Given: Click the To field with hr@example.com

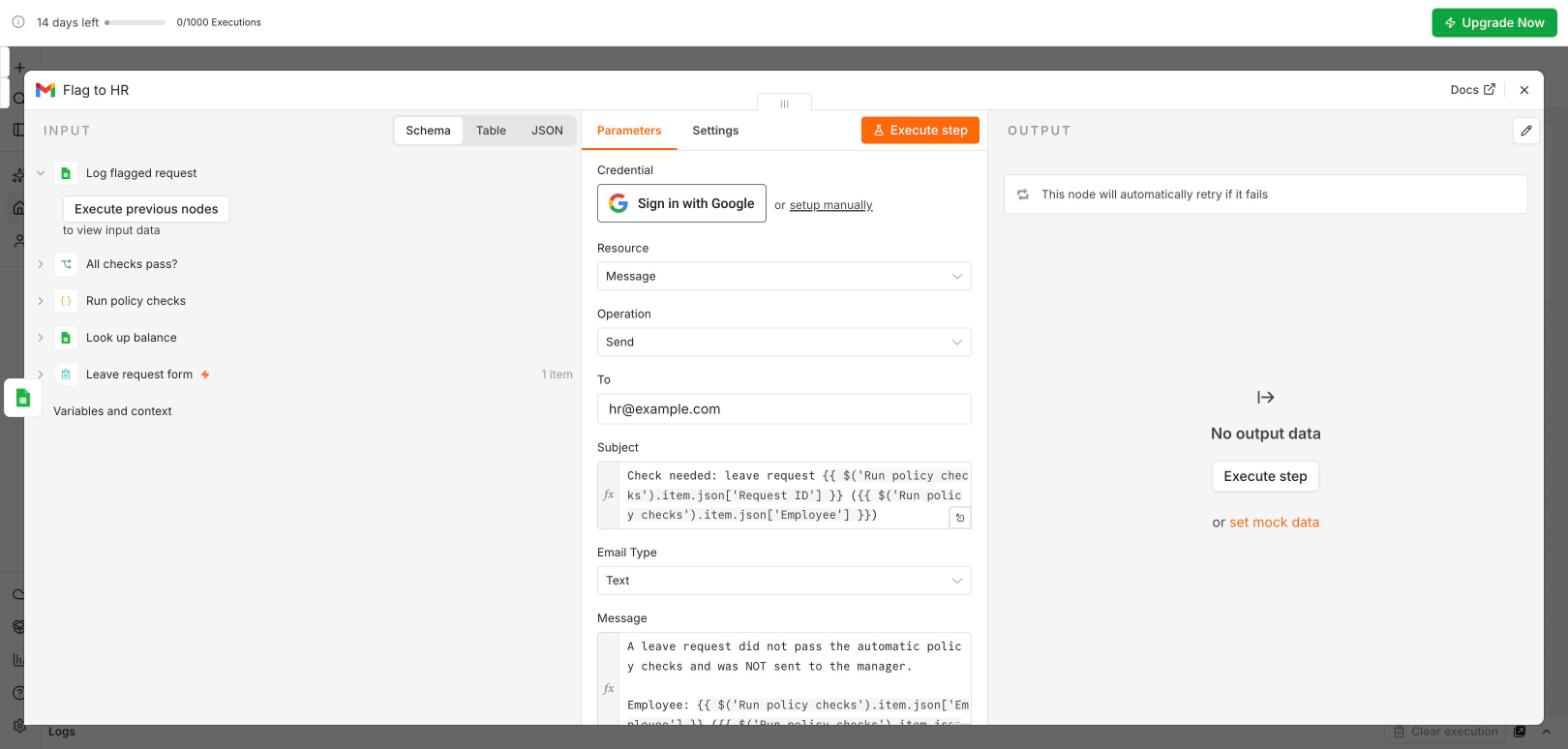Looking at the screenshot, I should click(x=784, y=409).
